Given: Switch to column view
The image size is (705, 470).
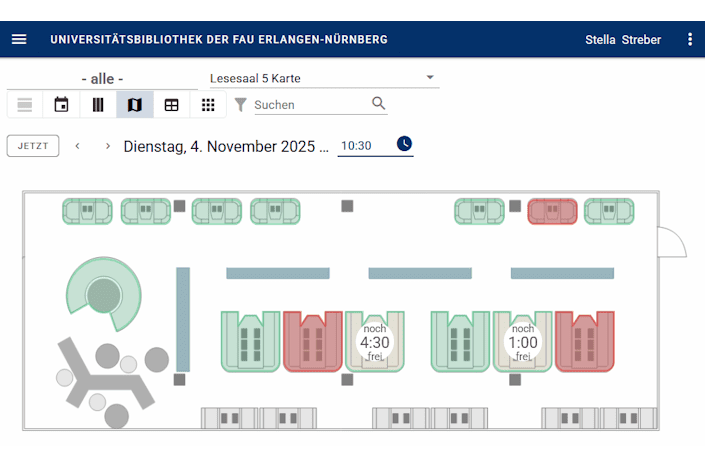Looking at the screenshot, I should [98, 105].
